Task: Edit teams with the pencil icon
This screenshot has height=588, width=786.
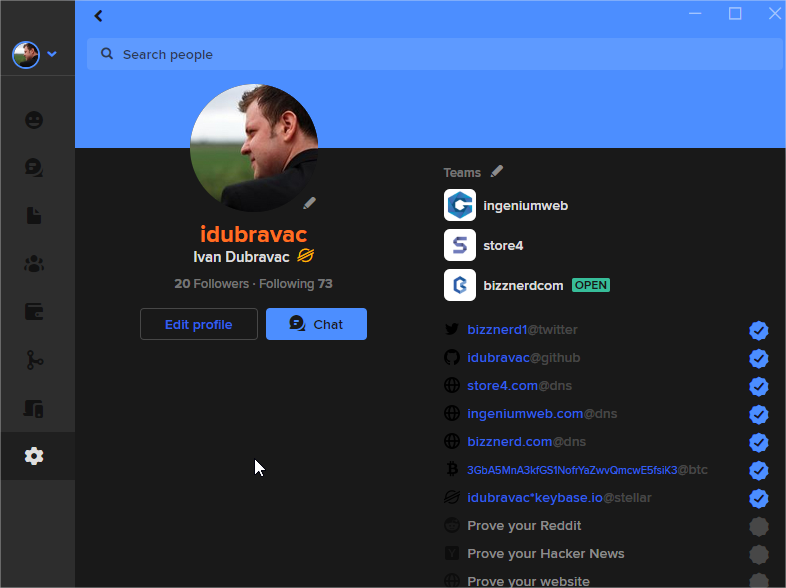Action: [x=497, y=171]
